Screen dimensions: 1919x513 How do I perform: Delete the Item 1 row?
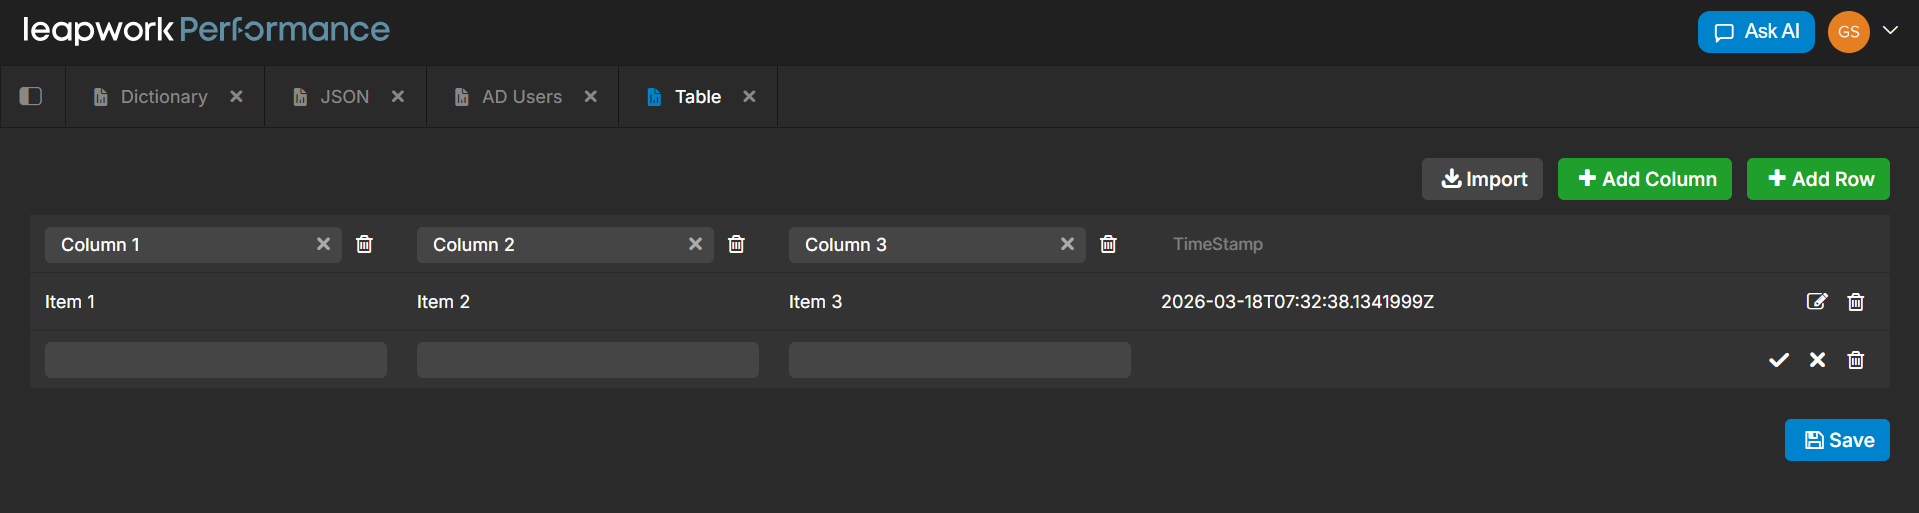(1856, 302)
